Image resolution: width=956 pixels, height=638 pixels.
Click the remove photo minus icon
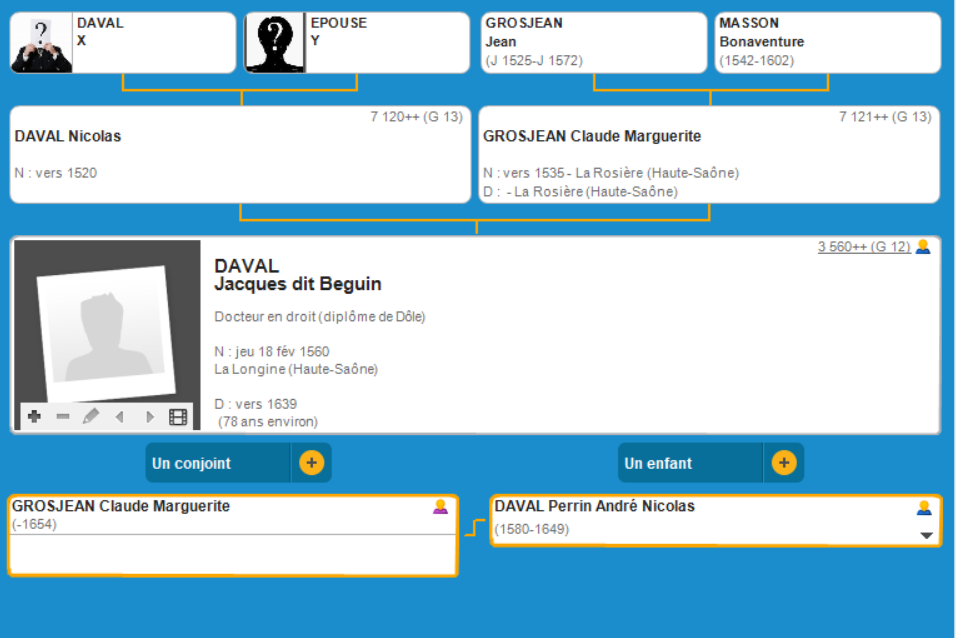(x=63, y=417)
